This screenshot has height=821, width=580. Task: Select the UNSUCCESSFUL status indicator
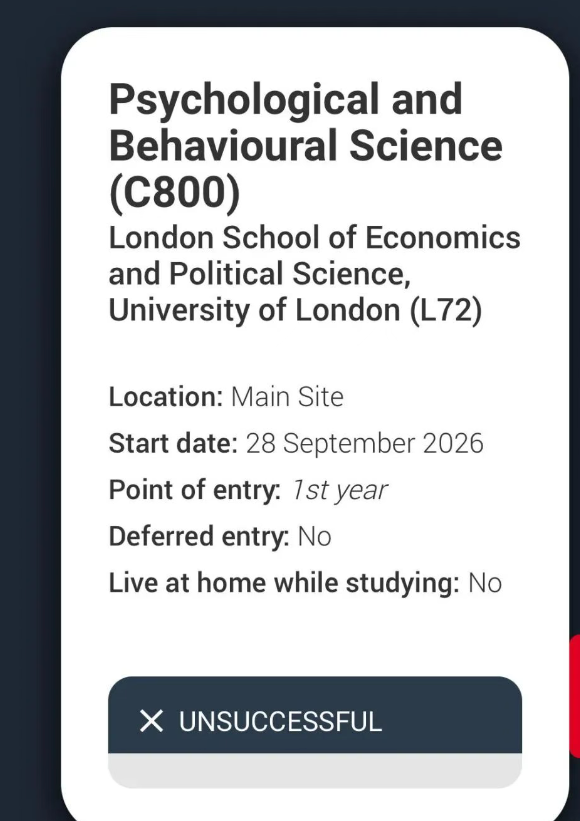point(280,720)
